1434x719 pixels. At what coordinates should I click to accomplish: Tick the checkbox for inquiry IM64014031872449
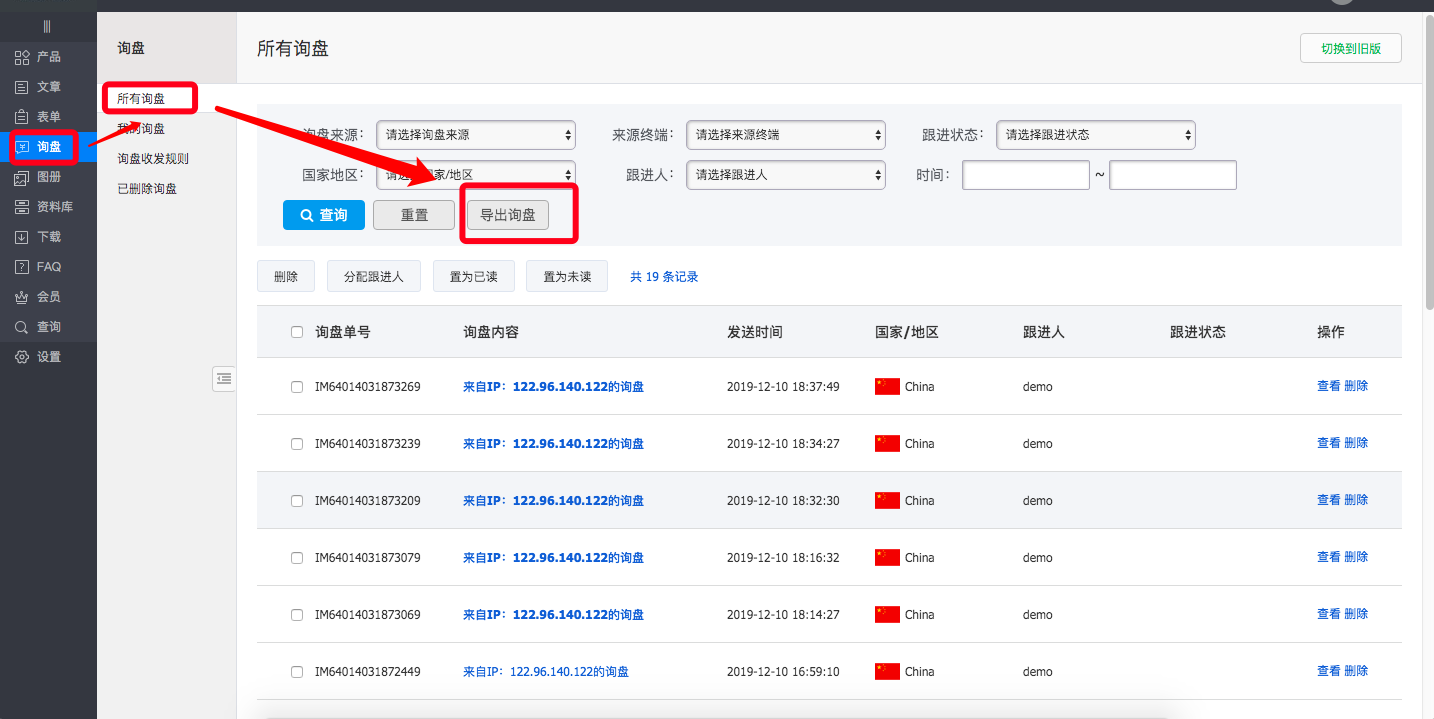[297, 672]
